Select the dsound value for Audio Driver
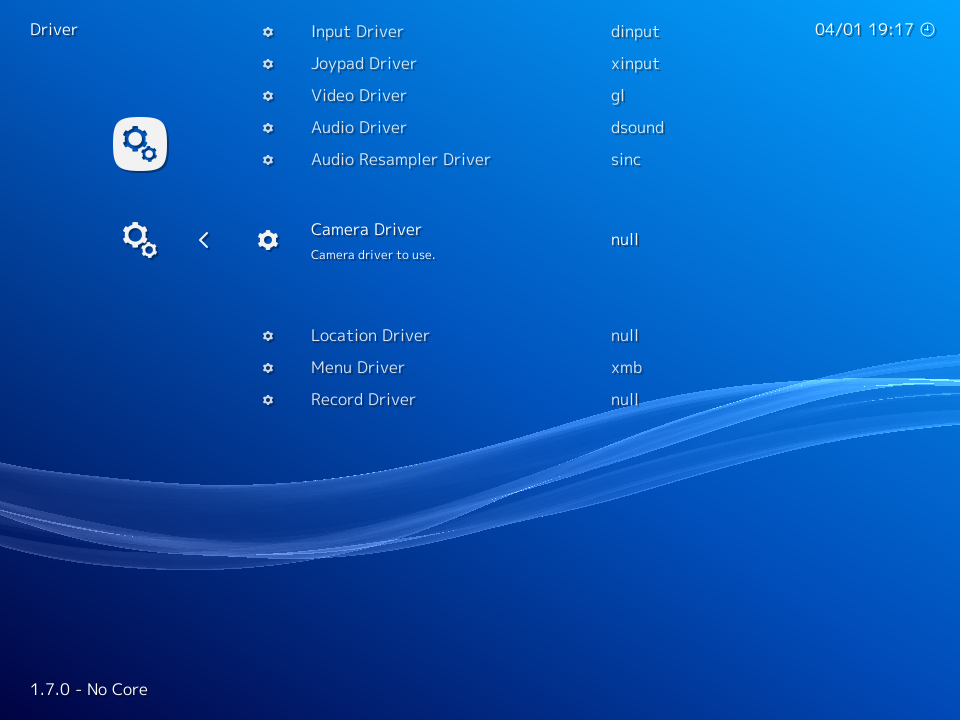This screenshot has height=720, width=960. (637, 127)
